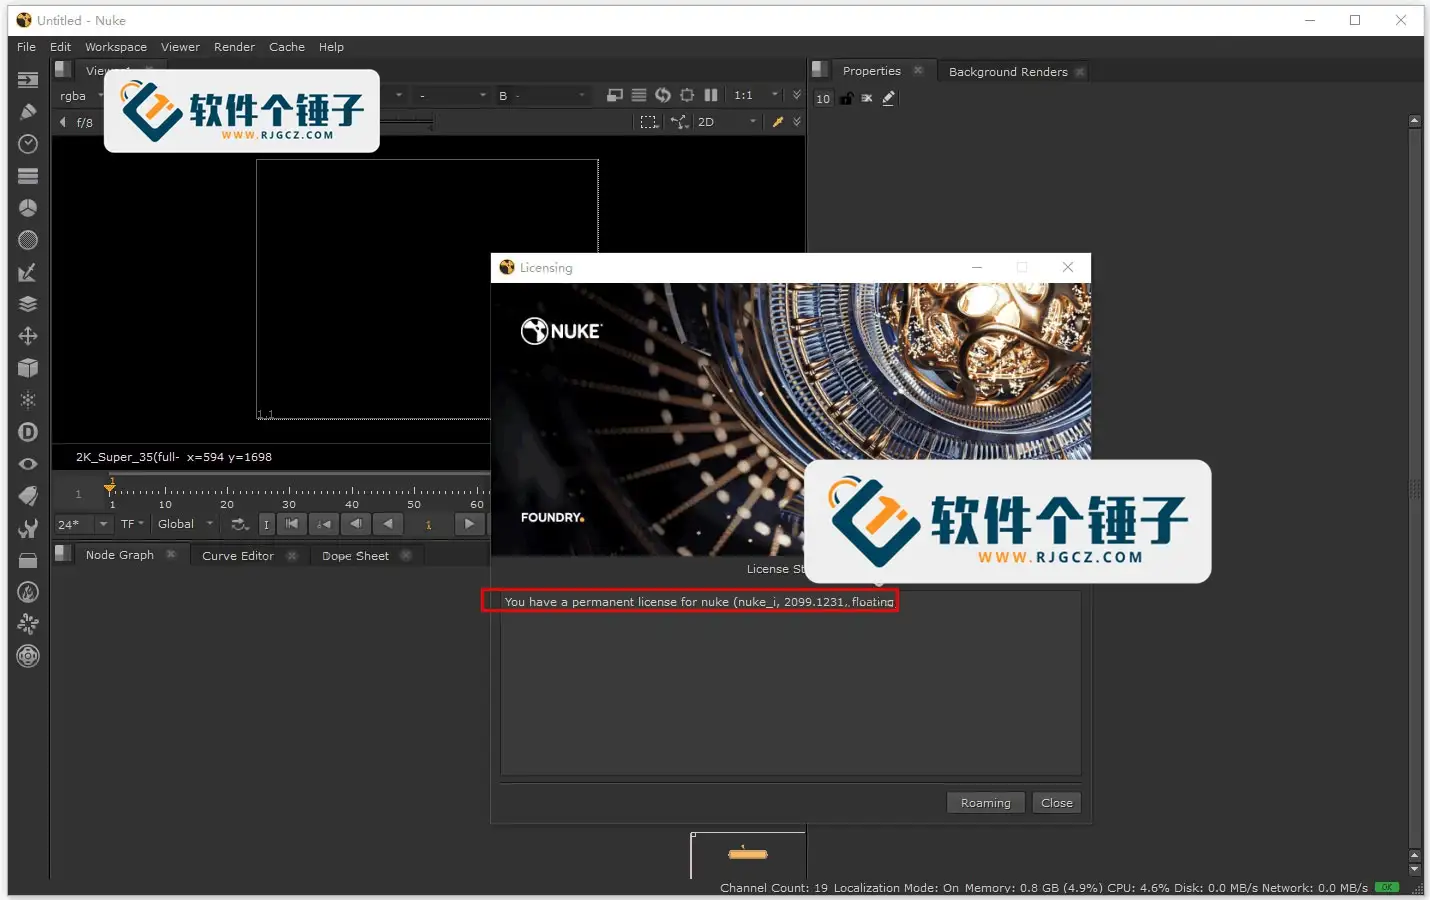Click Close in the Licensing dialog
Screen dimensions: 1430x900
pos(1057,803)
